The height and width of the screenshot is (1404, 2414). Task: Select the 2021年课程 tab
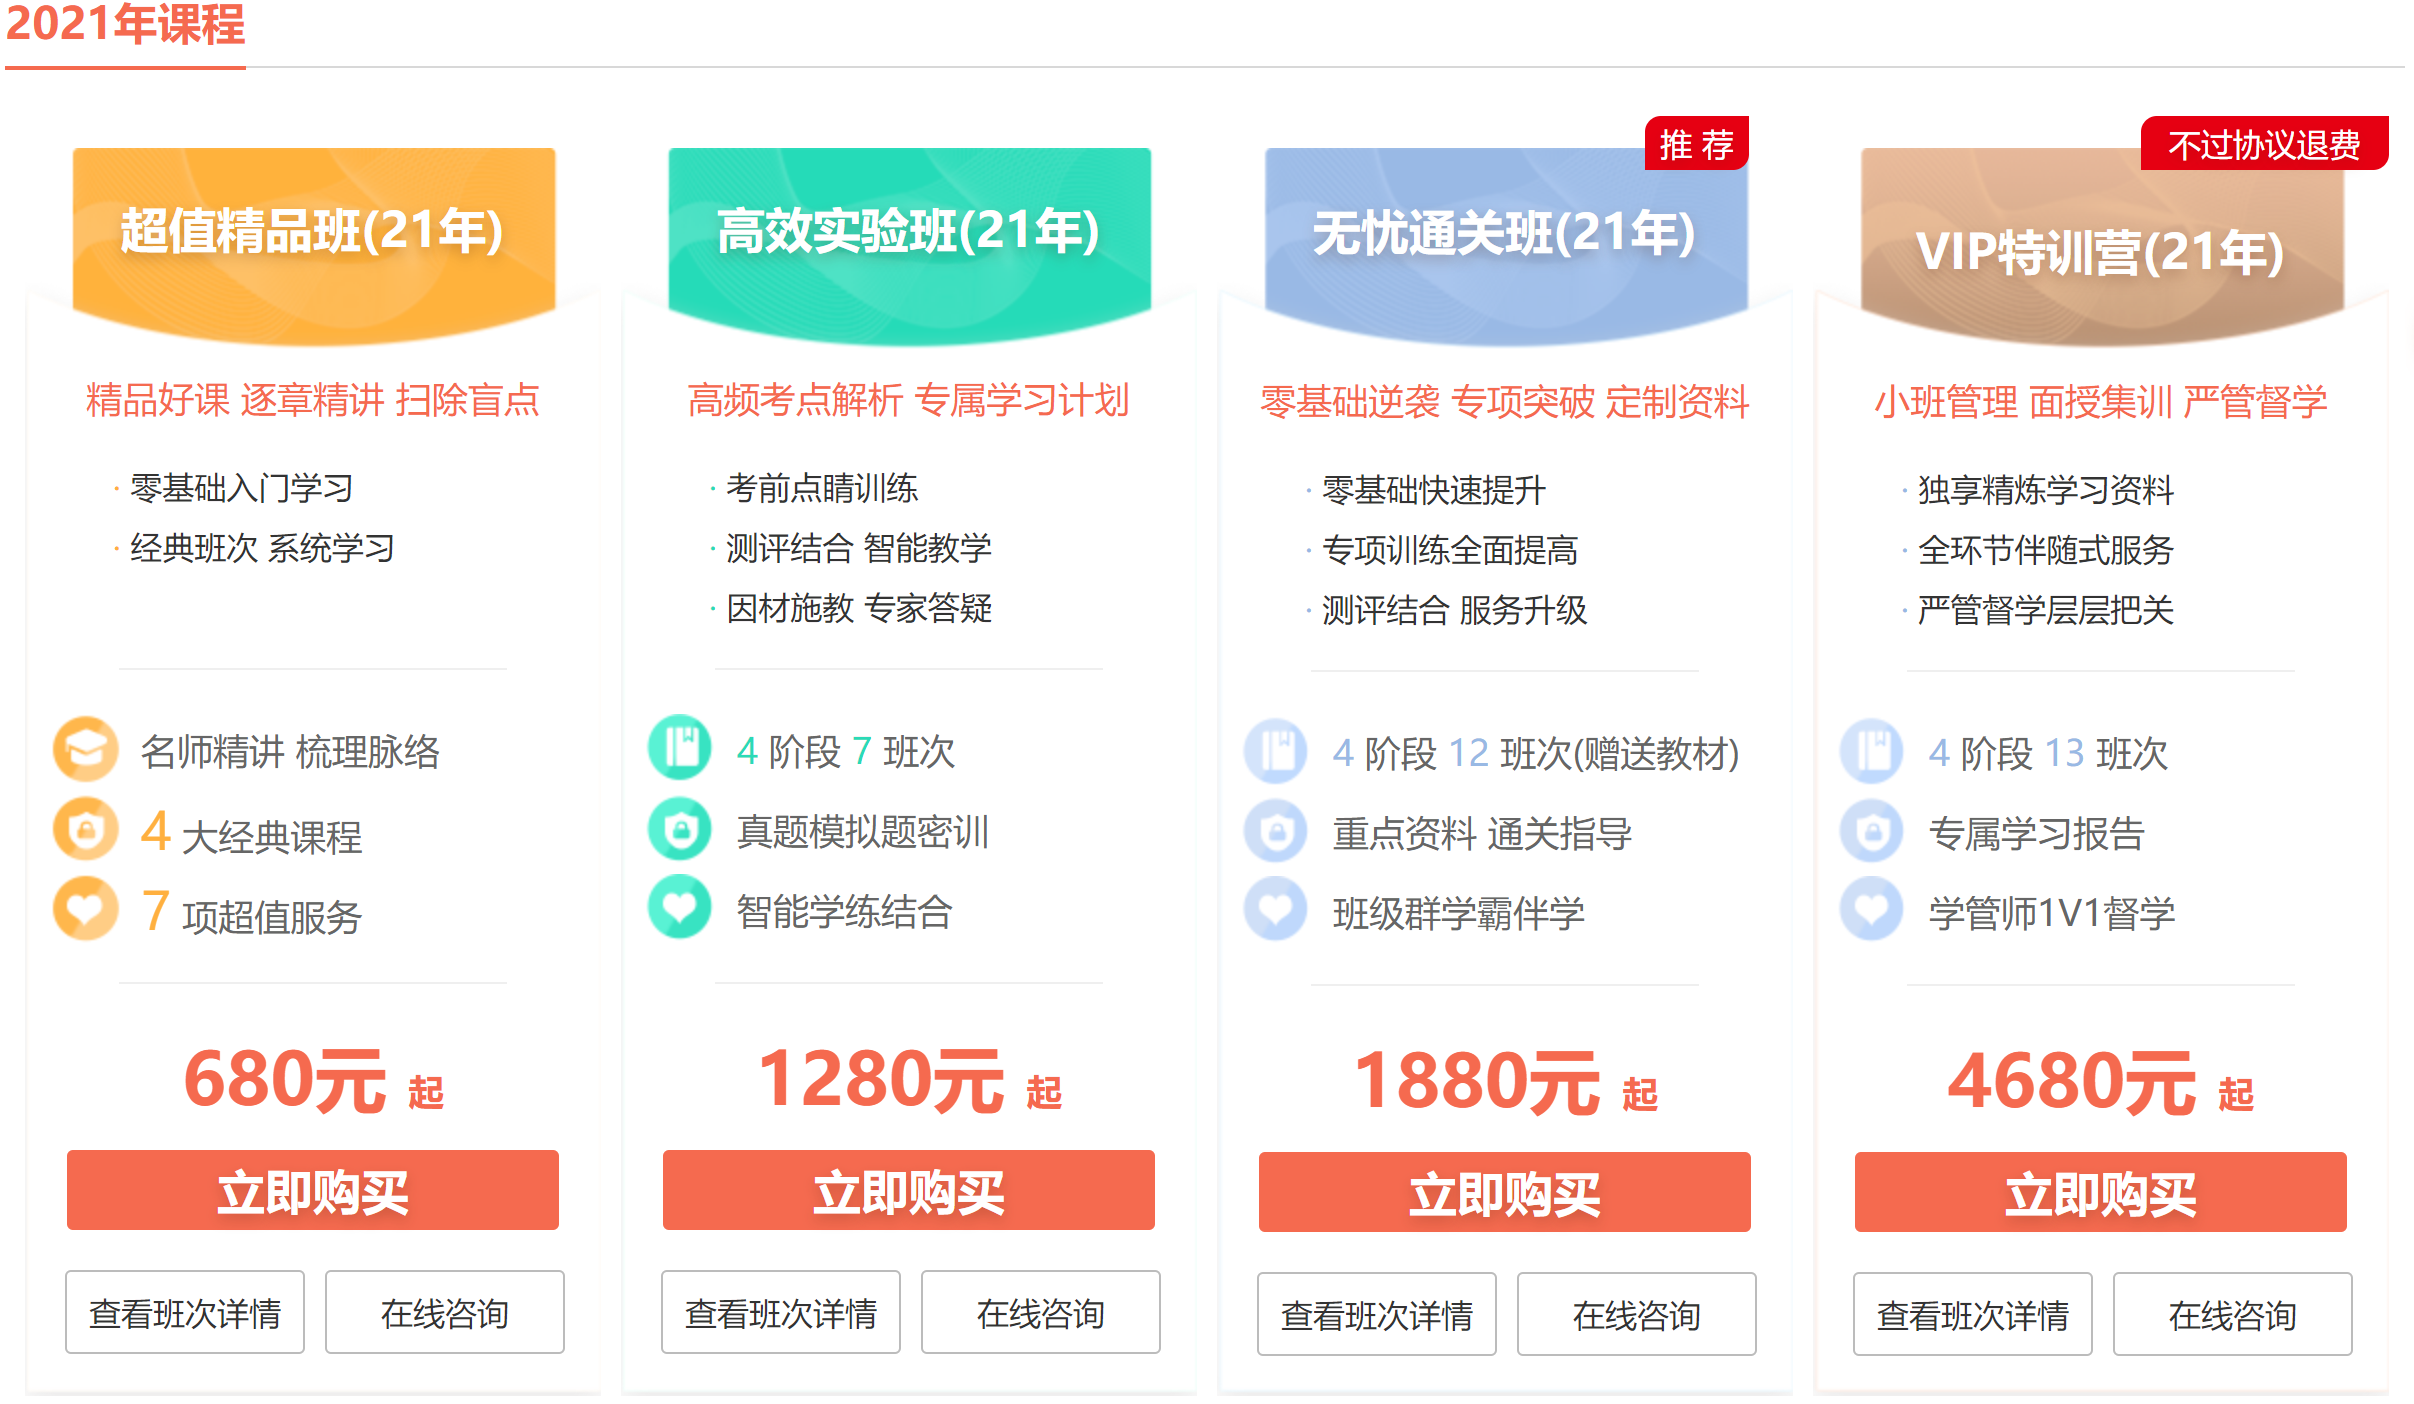click(126, 26)
